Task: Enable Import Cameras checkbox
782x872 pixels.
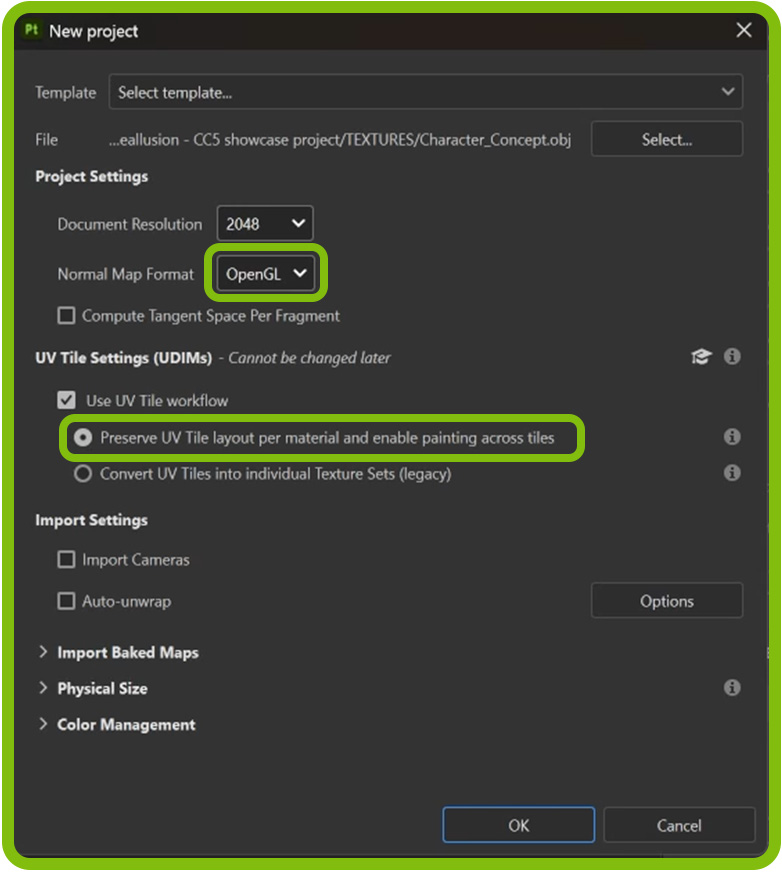Action: [x=67, y=559]
